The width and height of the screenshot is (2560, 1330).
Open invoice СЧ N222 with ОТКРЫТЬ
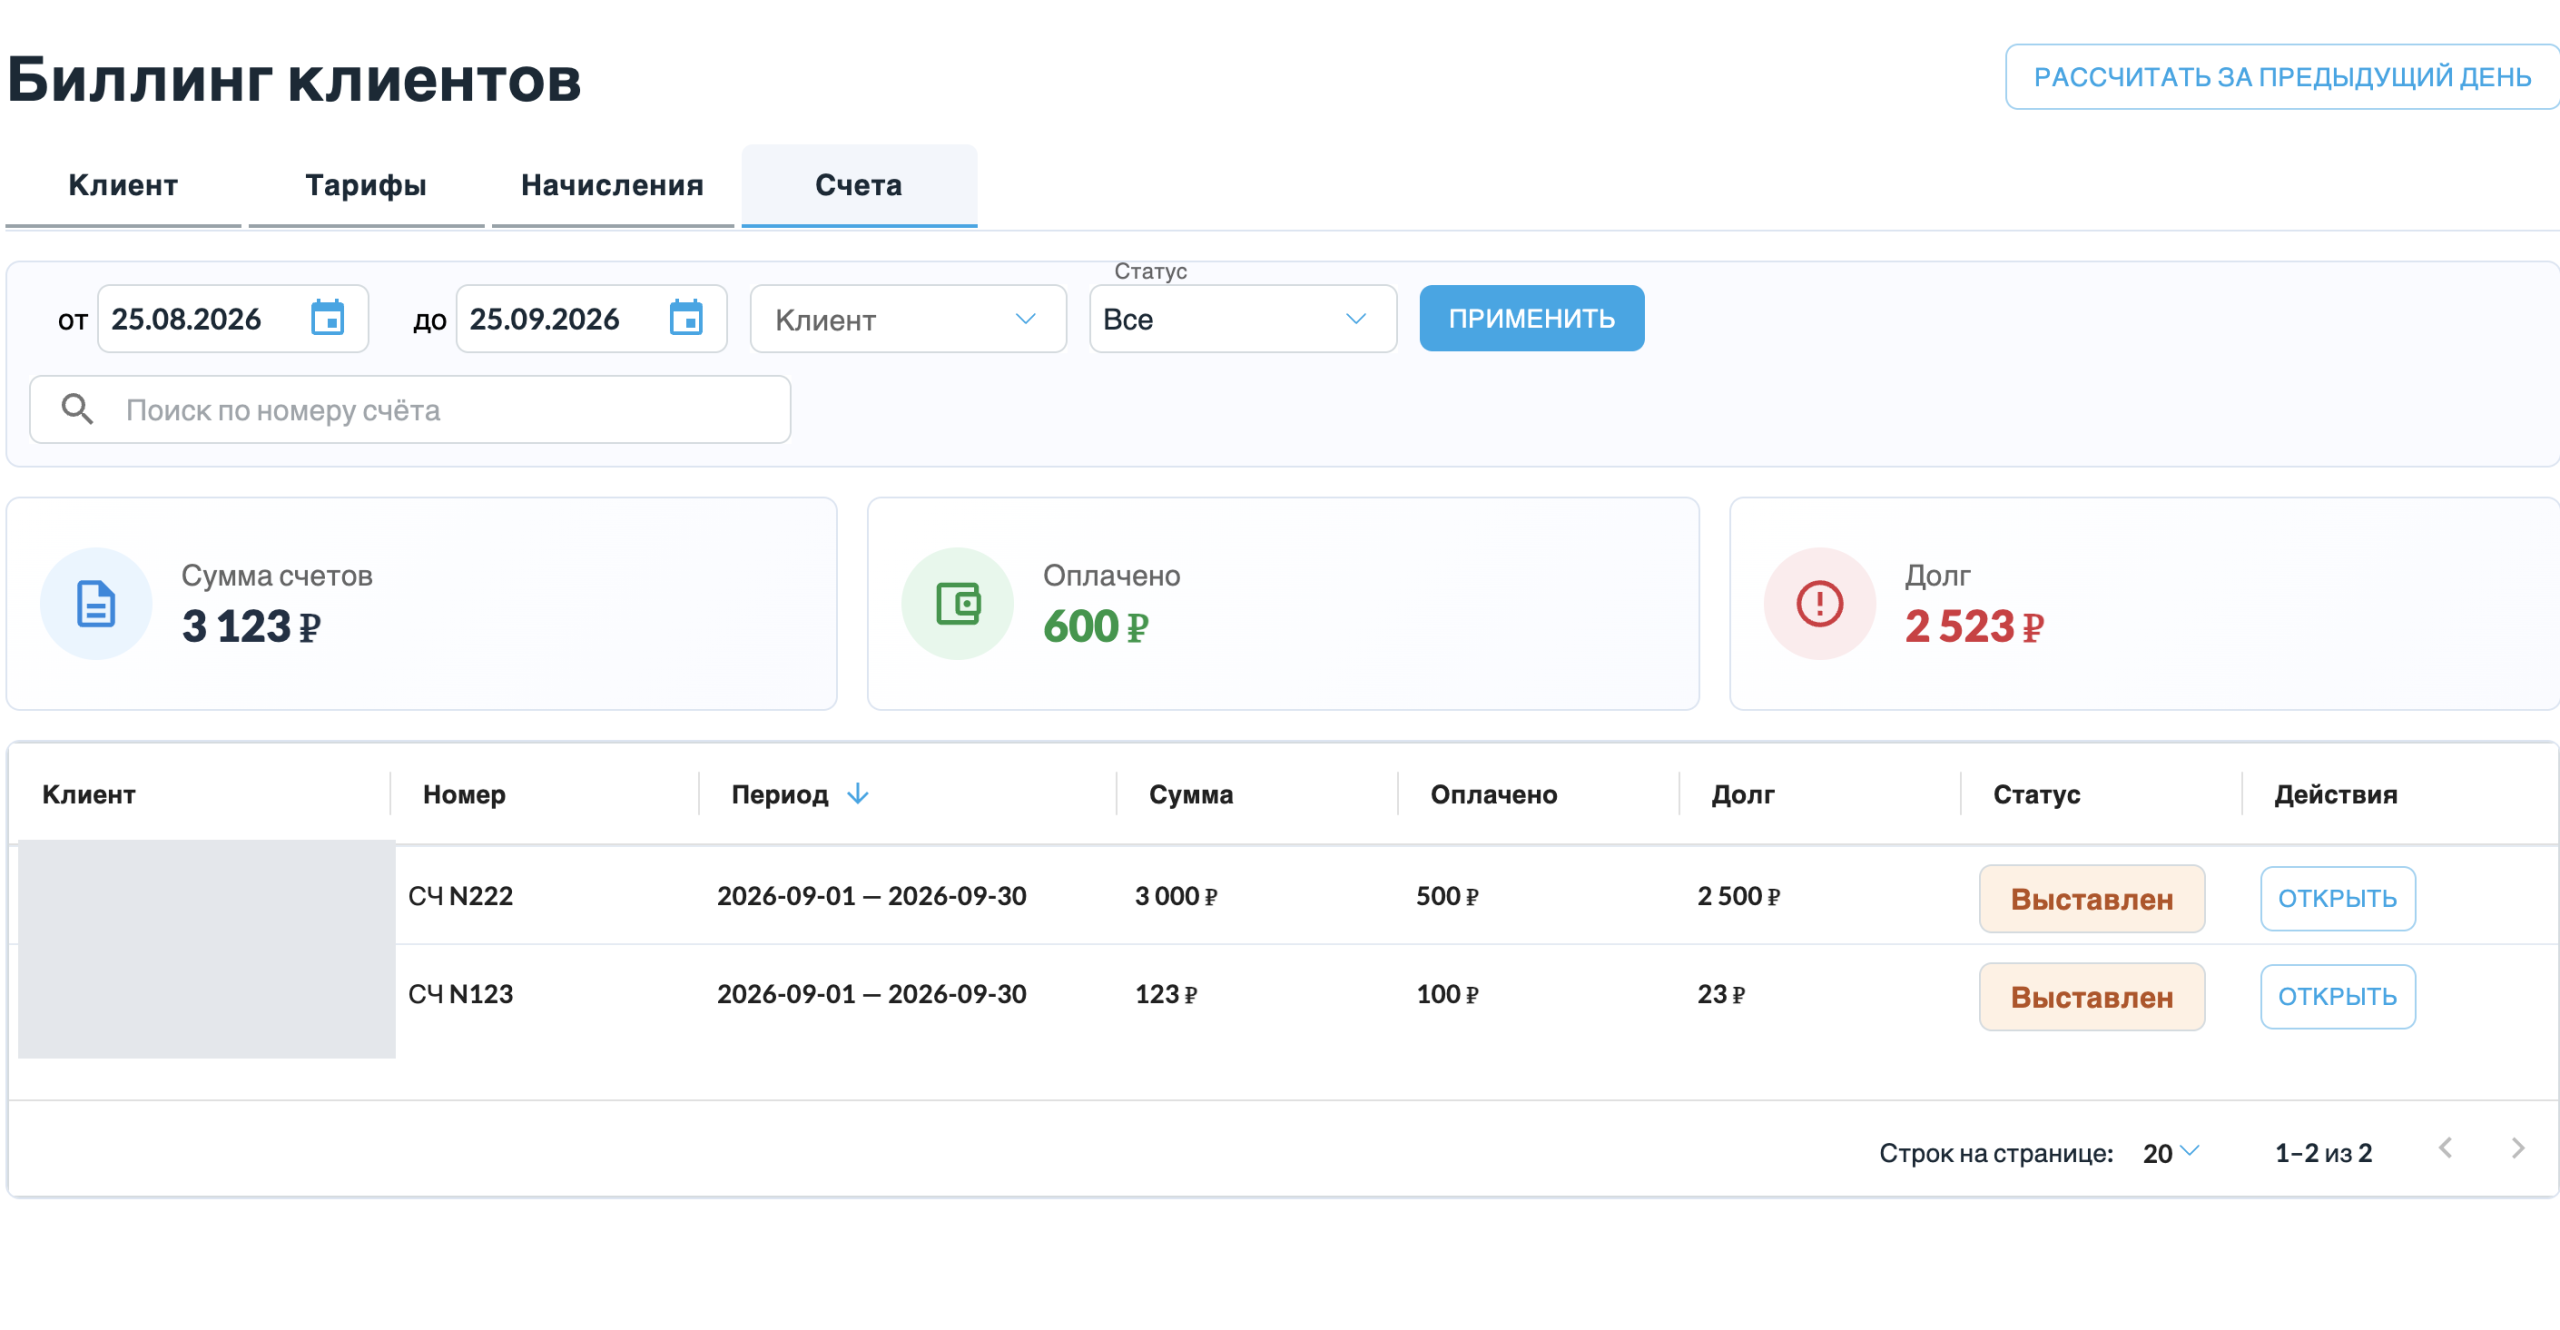[2338, 898]
